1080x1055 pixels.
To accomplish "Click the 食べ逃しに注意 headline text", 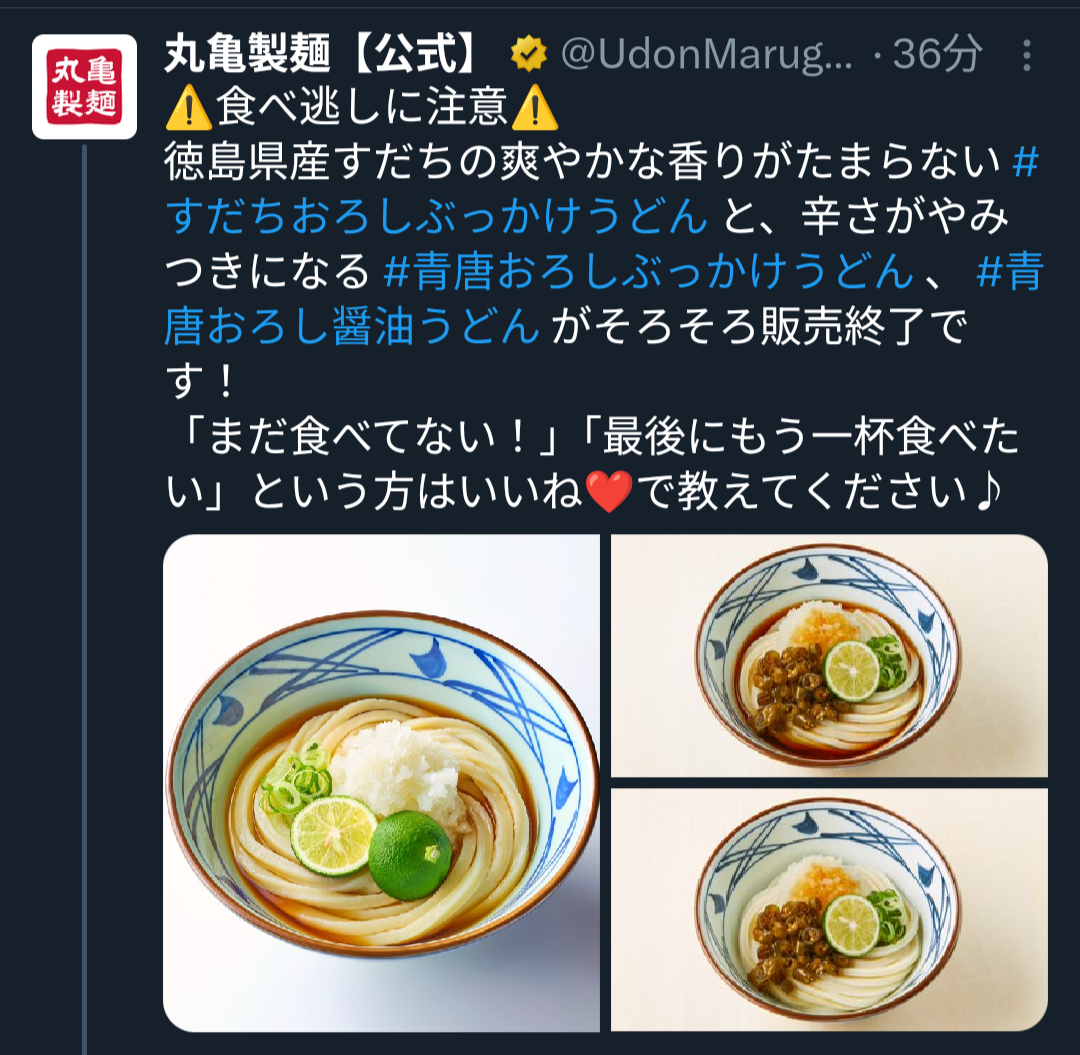I will (362, 107).
